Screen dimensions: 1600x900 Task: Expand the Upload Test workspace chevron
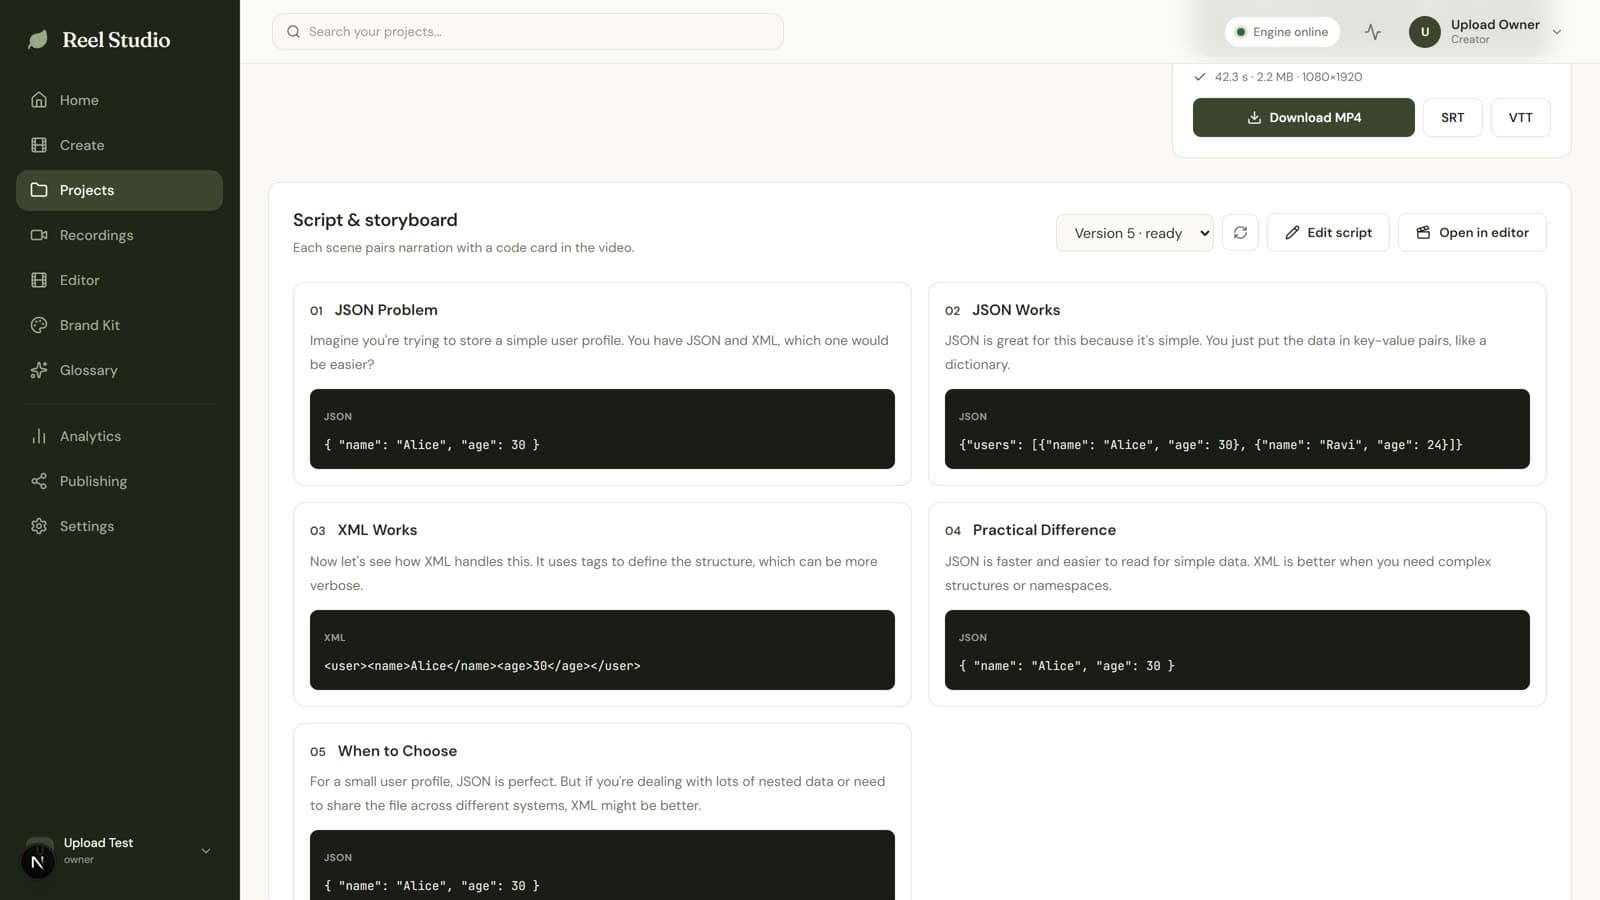[x=206, y=851]
